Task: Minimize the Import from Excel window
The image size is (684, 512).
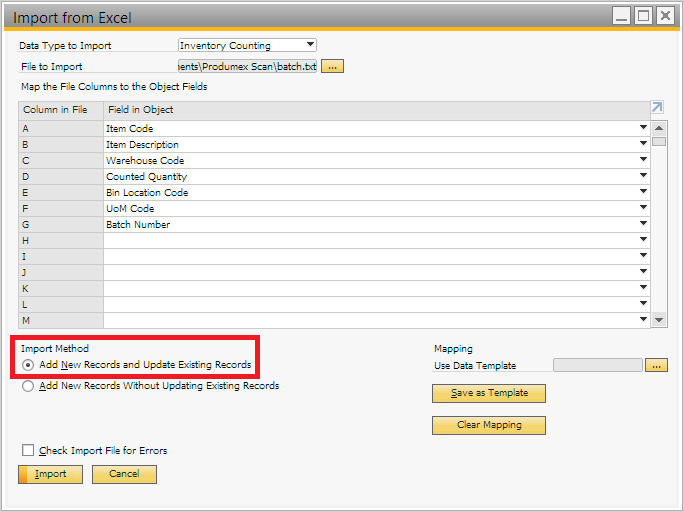Action: pos(622,15)
